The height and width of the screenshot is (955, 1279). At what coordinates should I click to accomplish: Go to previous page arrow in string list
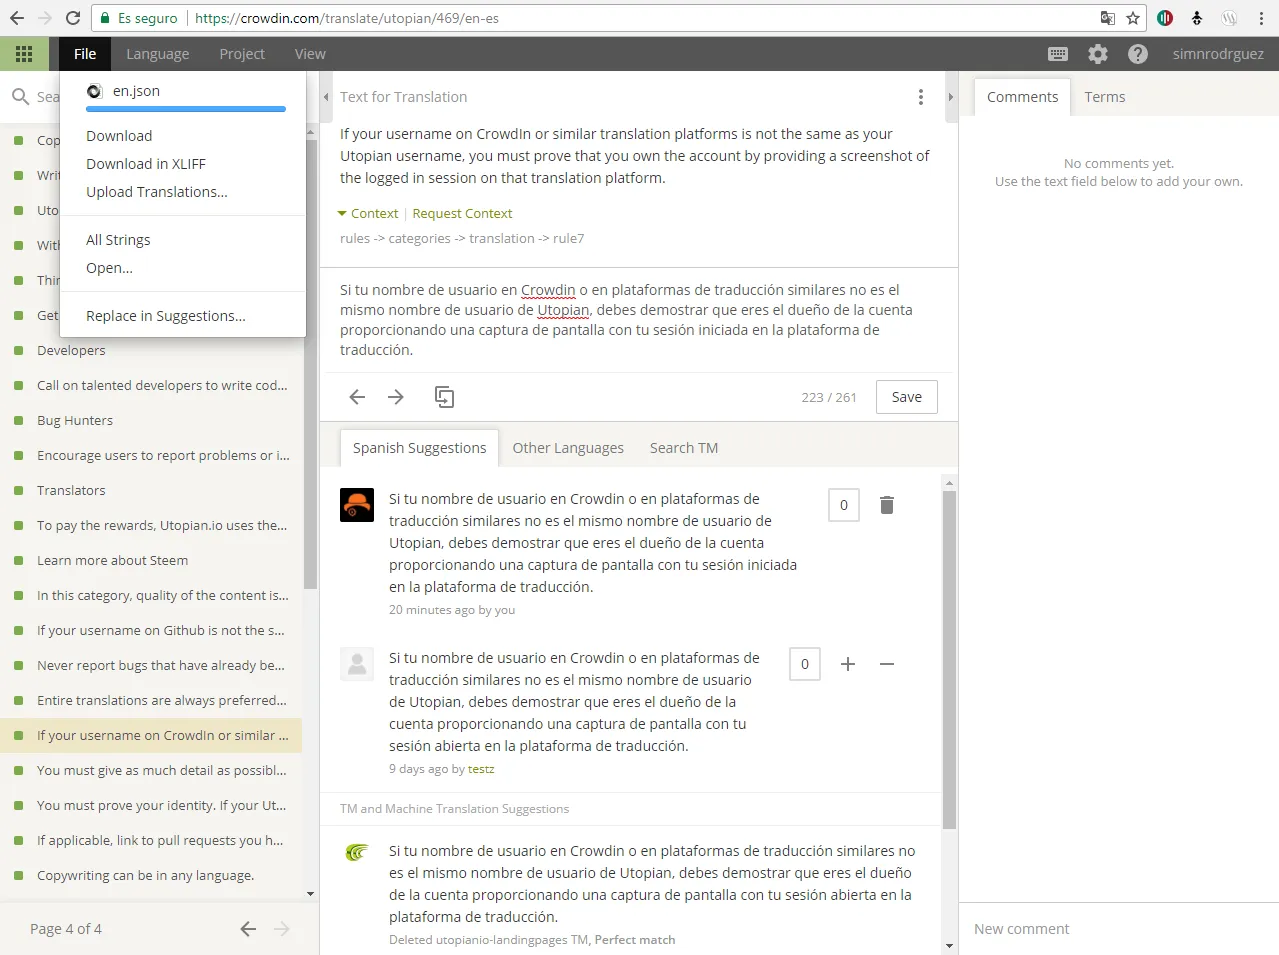pyautogui.click(x=249, y=929)
